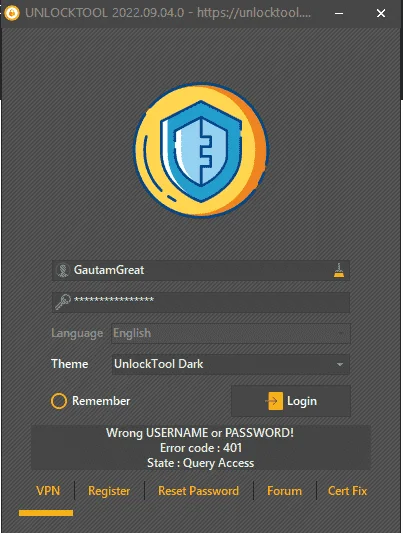Open the Register link

[x=109, y=491]
